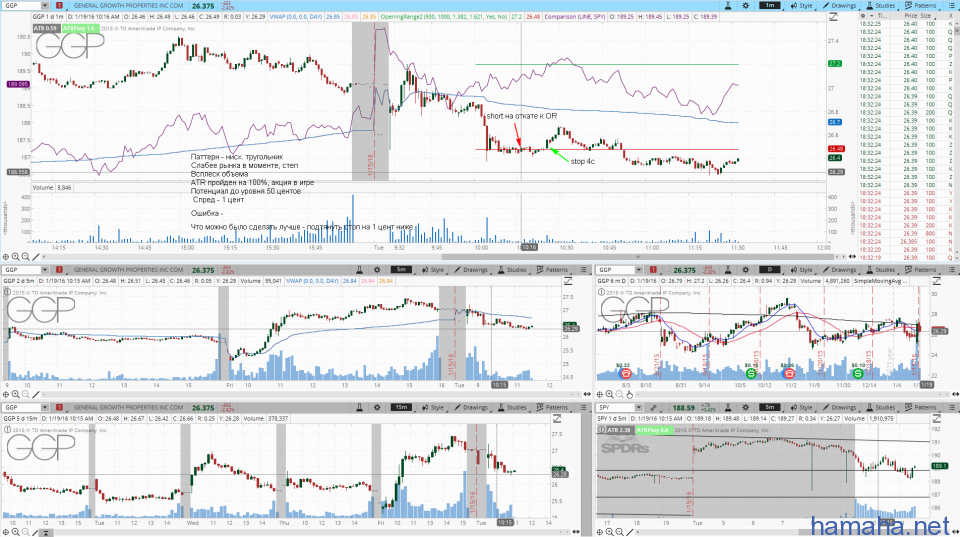This screenshot has width=960, height=537.
Task: Open Drawings menu in top 1m chart
Action: tap(839, 6)
